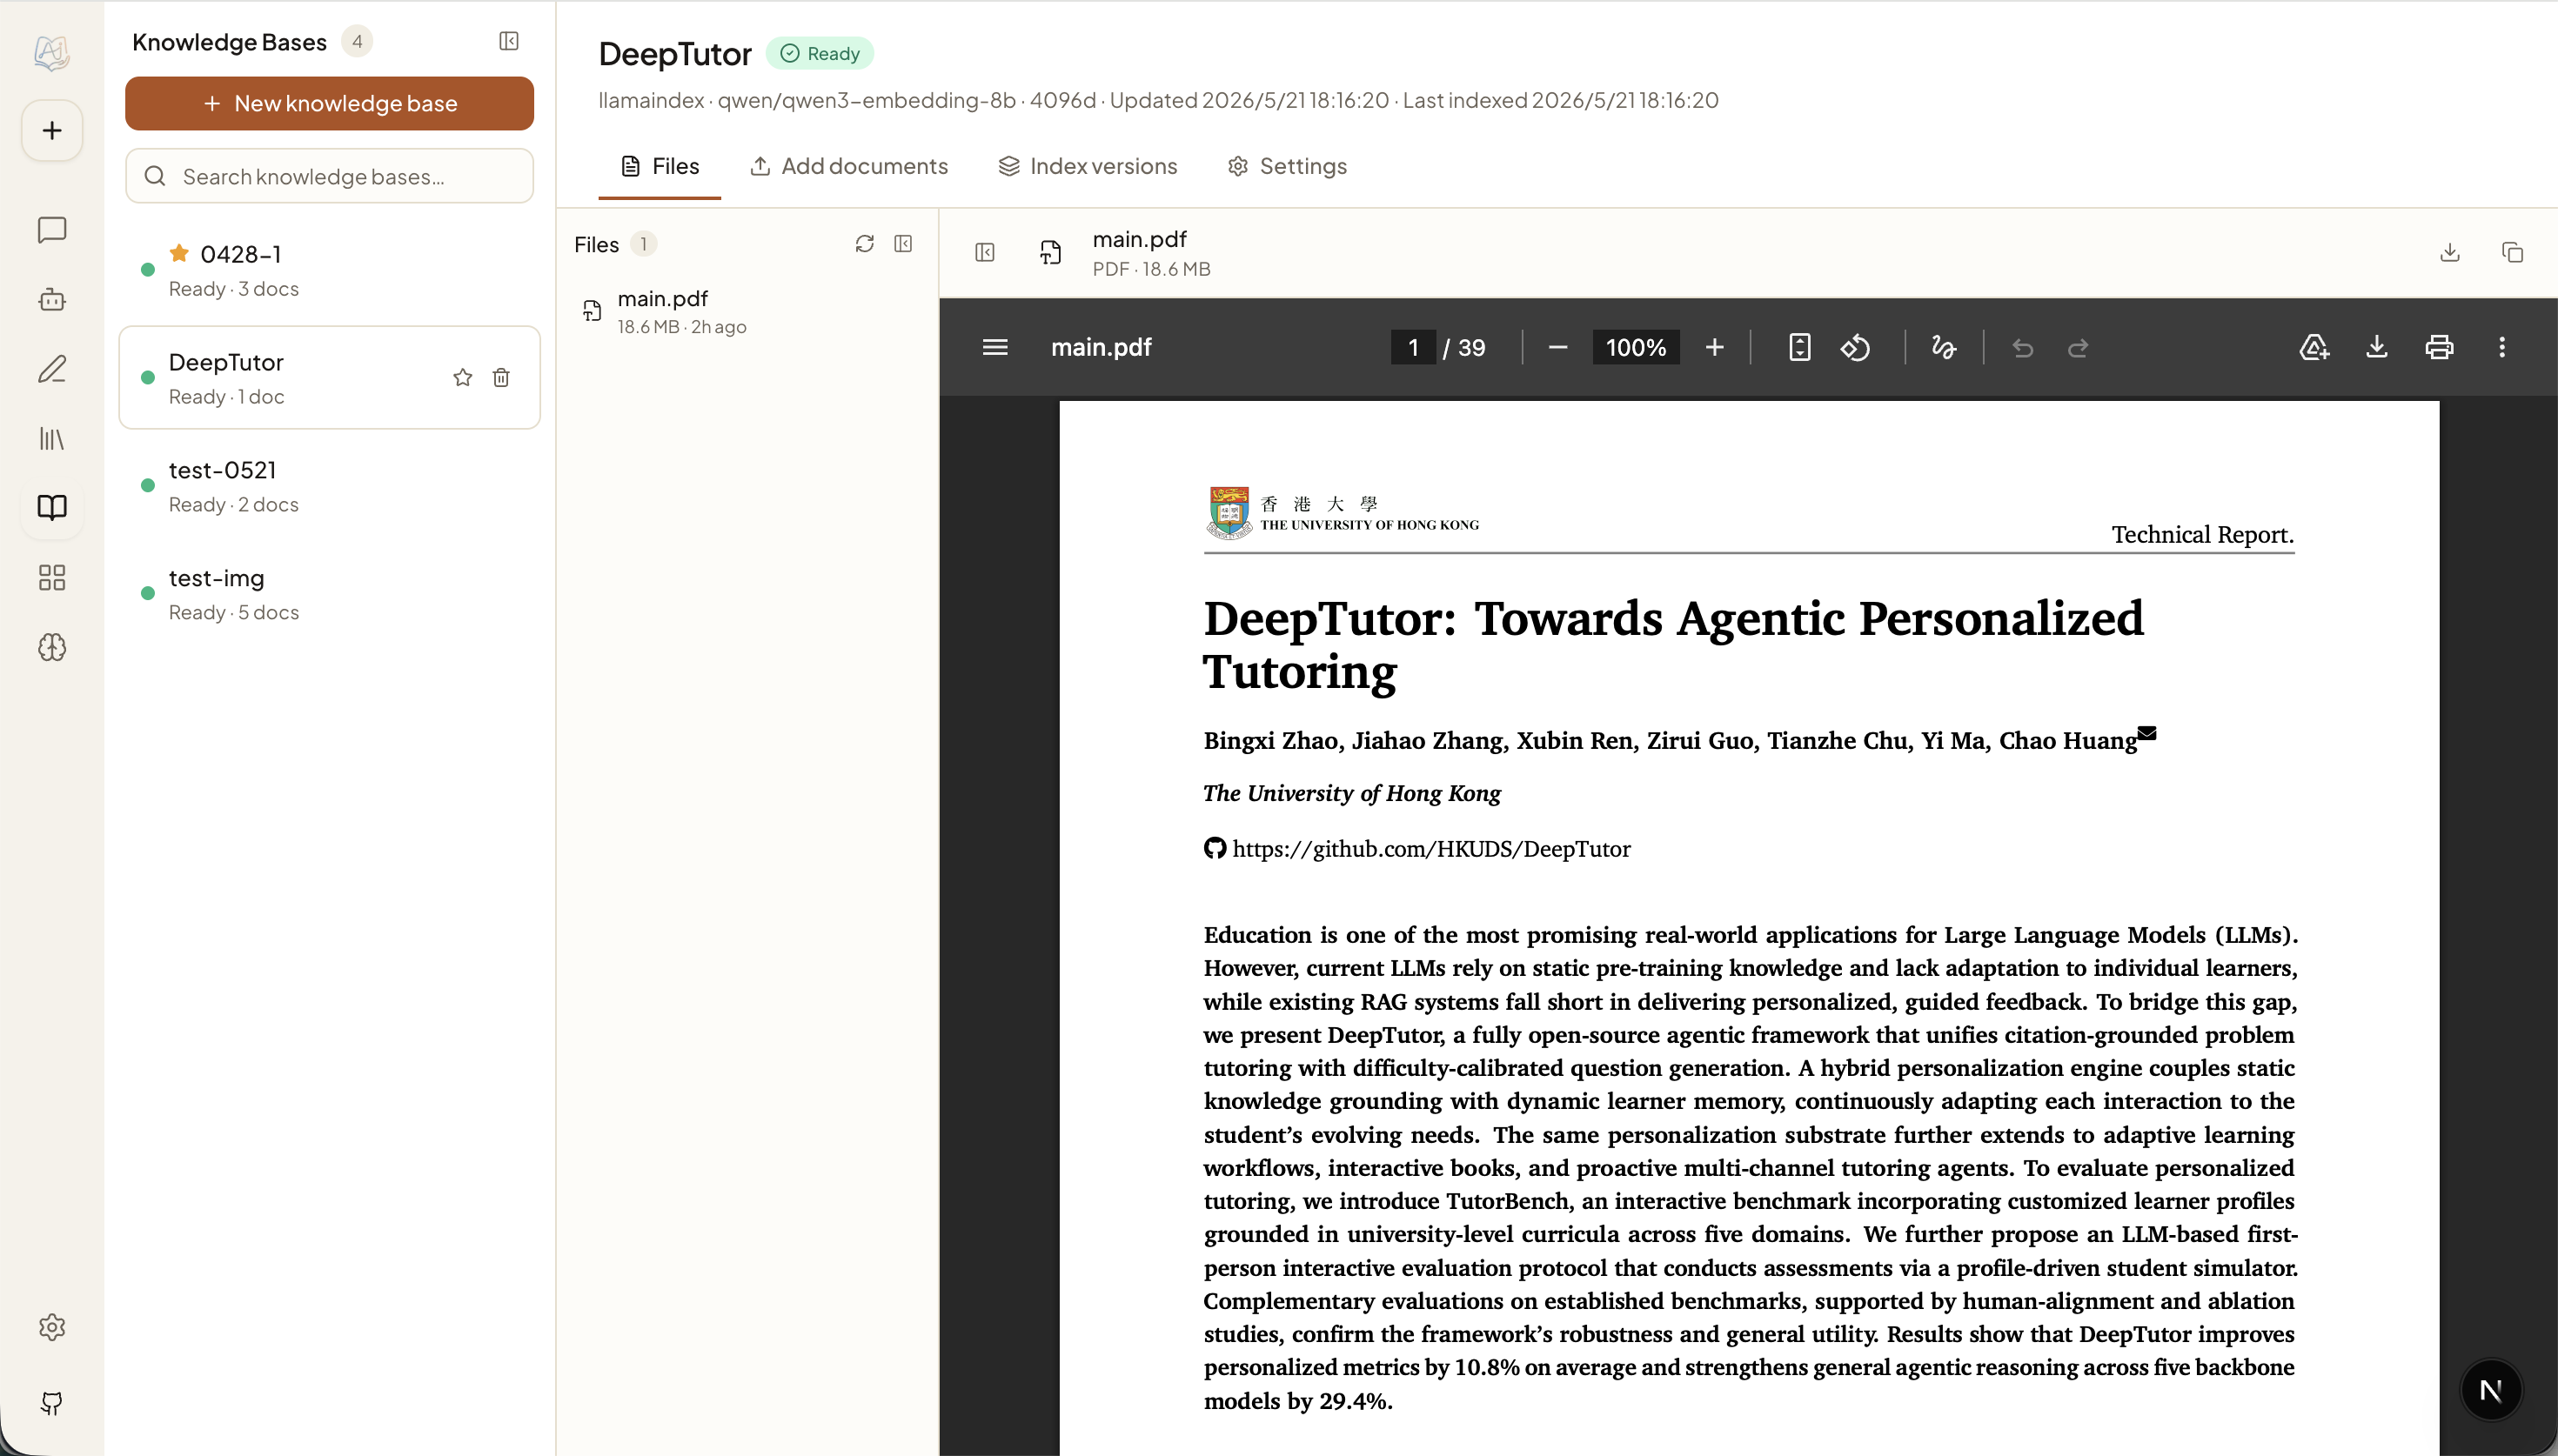Open the PDF viewer sidebar menu
Viewport: 2558px width, 1456px height.
point(995,347)
